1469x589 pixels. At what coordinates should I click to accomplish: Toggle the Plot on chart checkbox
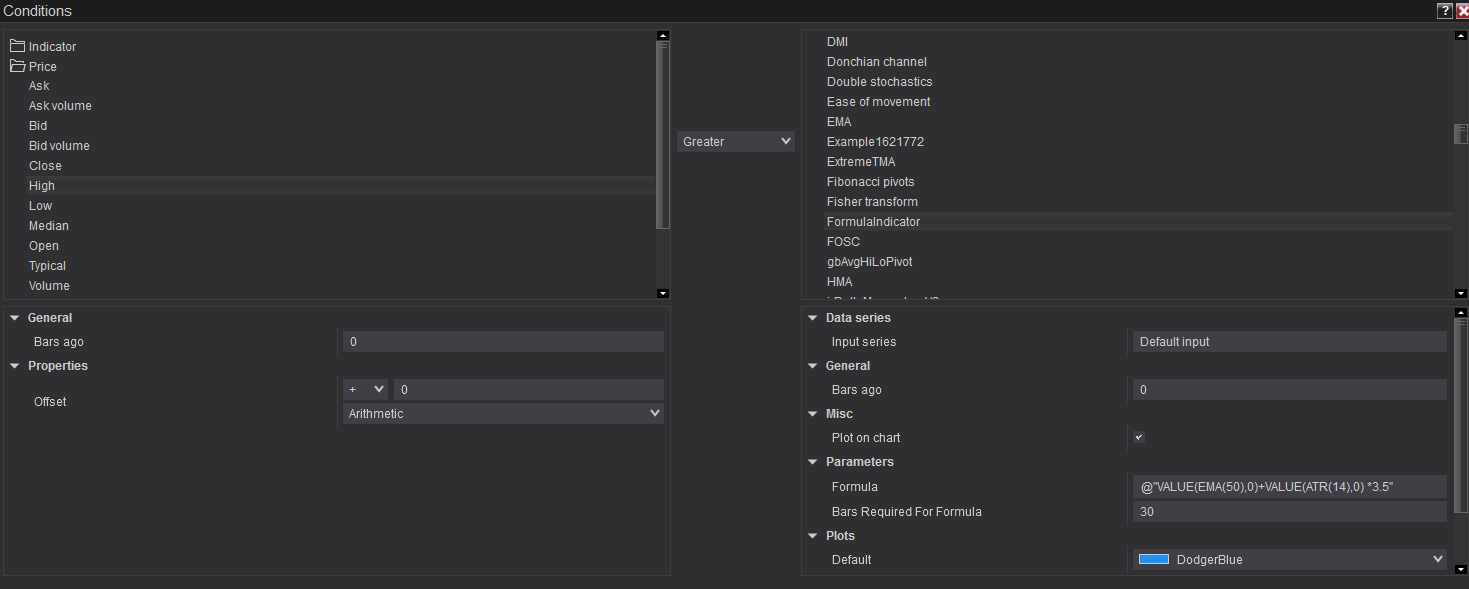coord(1138,437)
